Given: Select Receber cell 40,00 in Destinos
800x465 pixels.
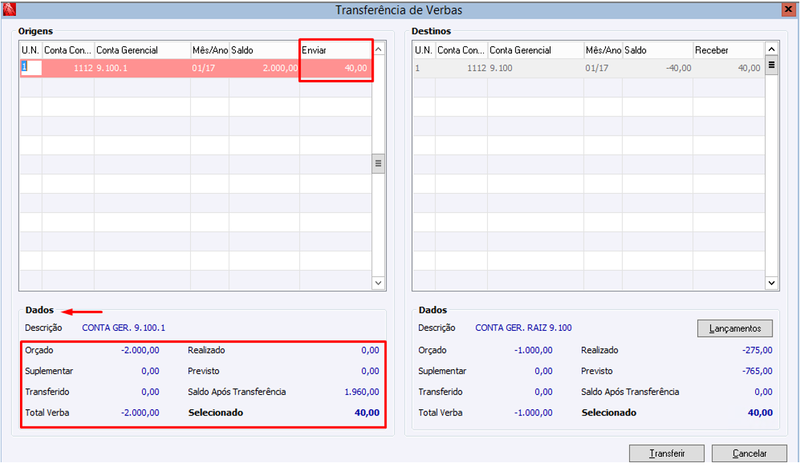Looking at the screenshot, I should click(x=729, y=68).
